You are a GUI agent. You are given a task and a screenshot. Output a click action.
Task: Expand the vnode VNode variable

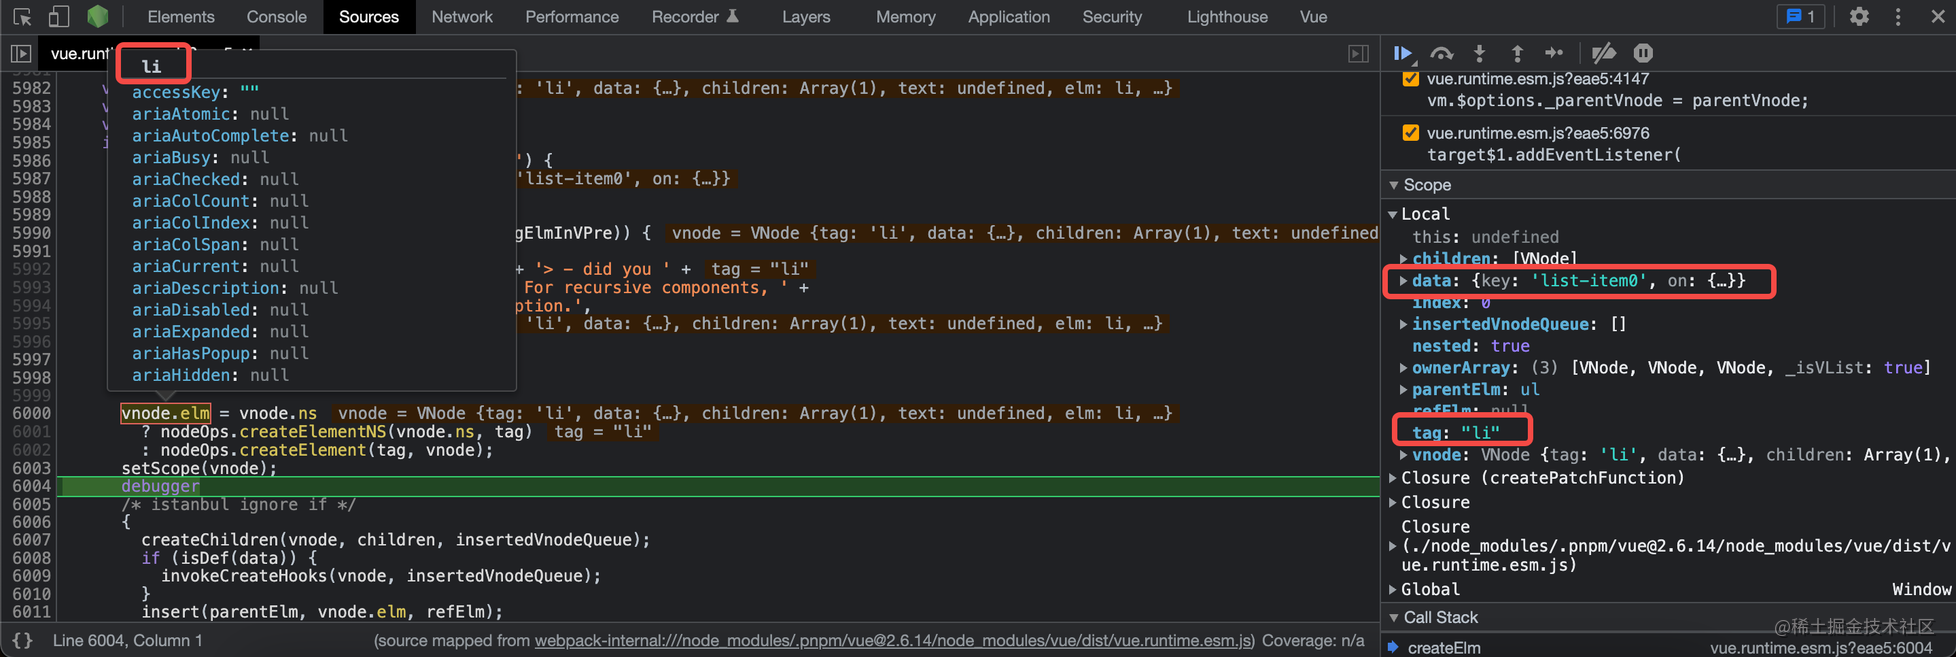point(1404,455)
